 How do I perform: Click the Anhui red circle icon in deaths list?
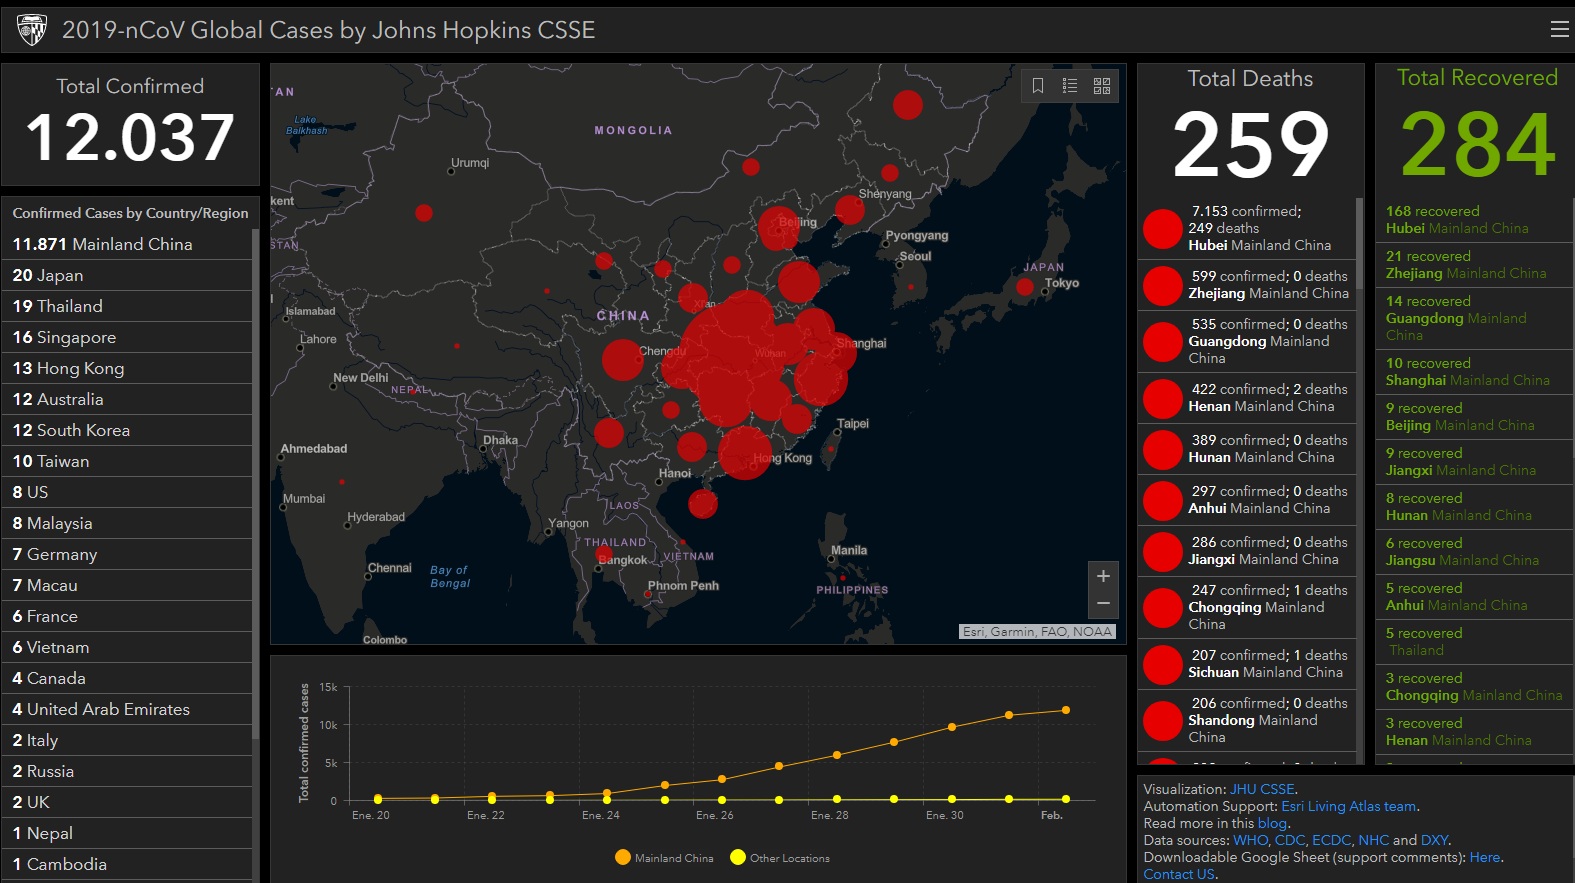coord(1163,500)
